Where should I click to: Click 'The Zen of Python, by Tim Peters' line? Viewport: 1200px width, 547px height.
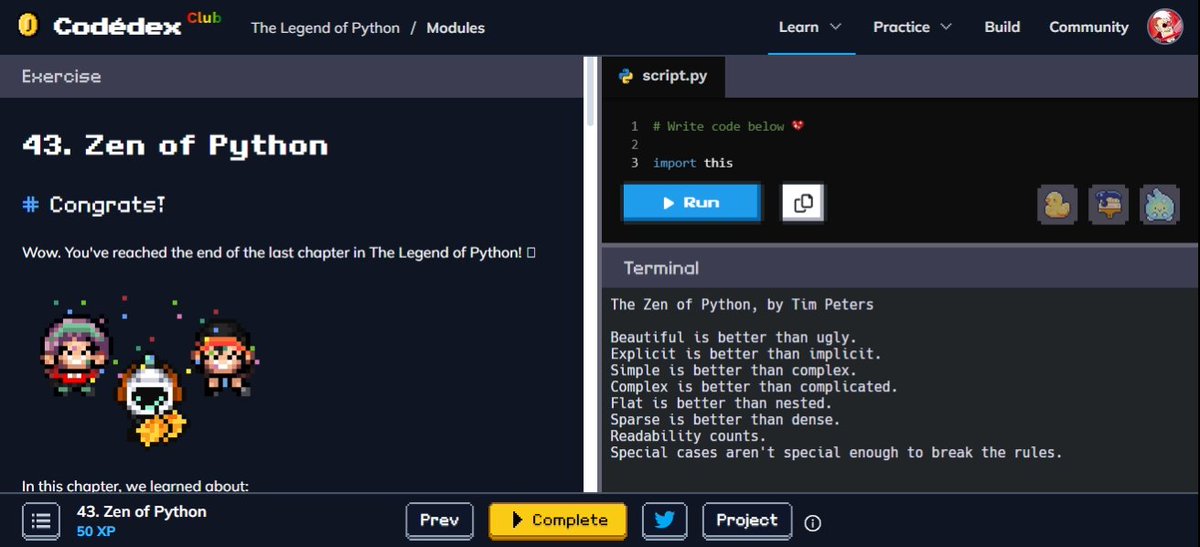[742, 304]
